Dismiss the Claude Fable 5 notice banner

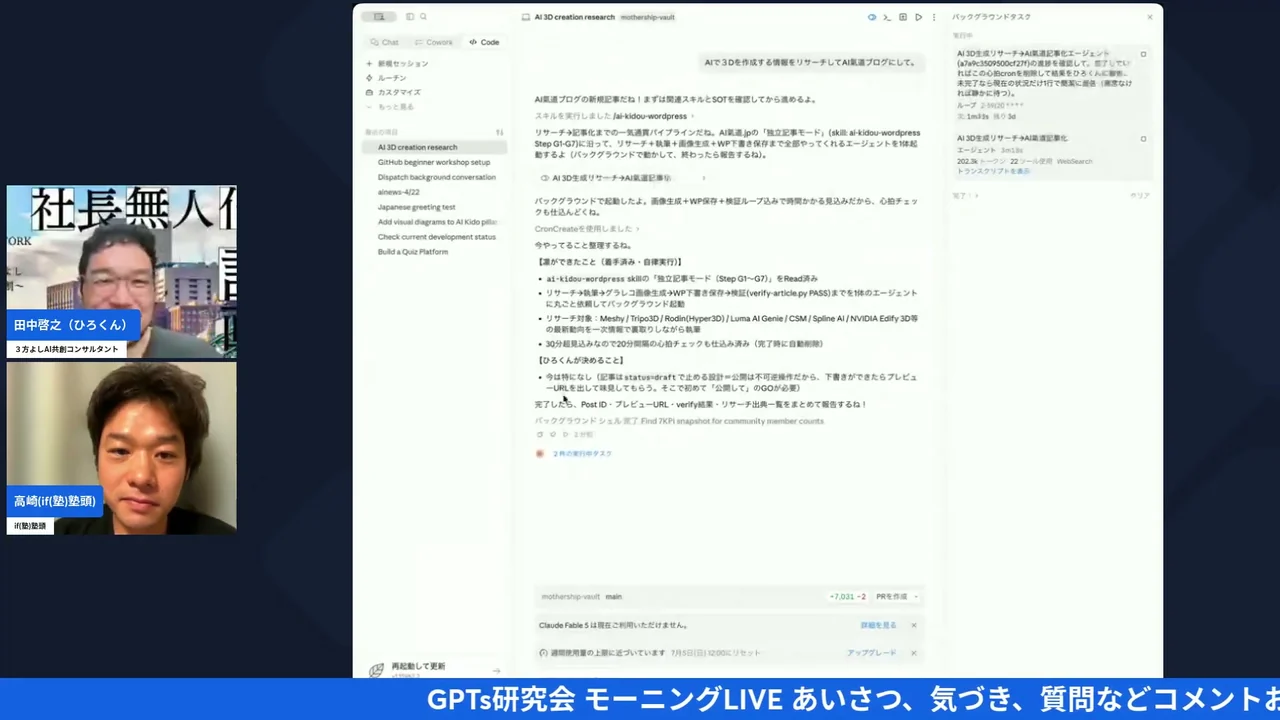[913, 625]
